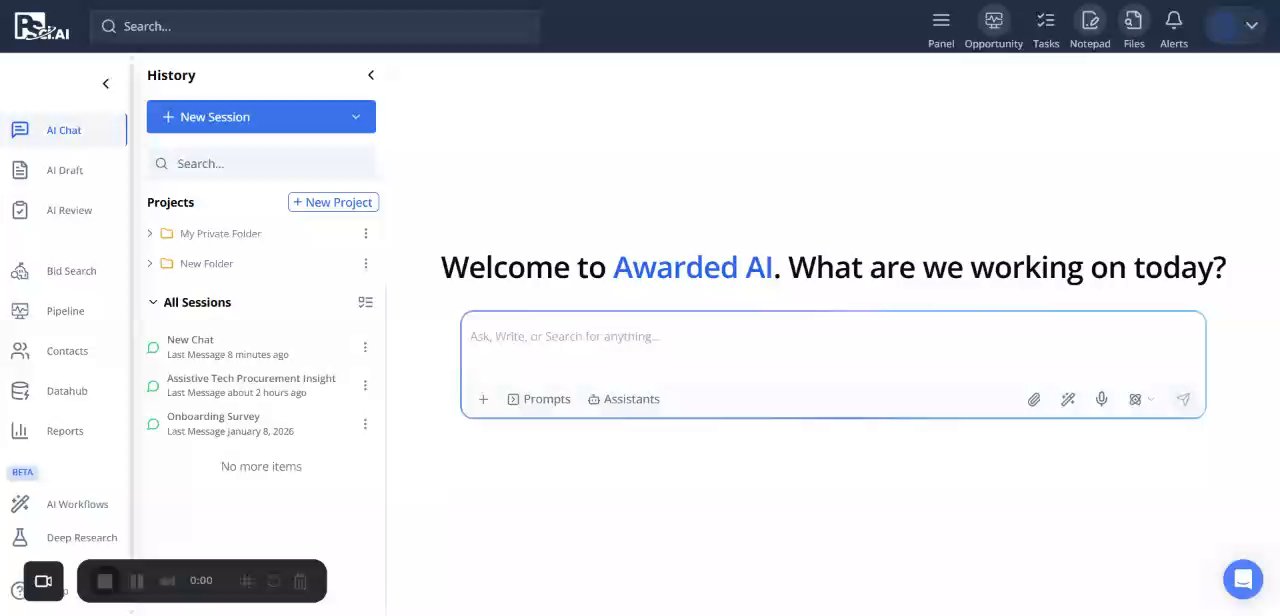The width and height of the screenshot is (1280, 616).
Task: Click the Reports bar chart icon
Action: (x=20, y=431)
